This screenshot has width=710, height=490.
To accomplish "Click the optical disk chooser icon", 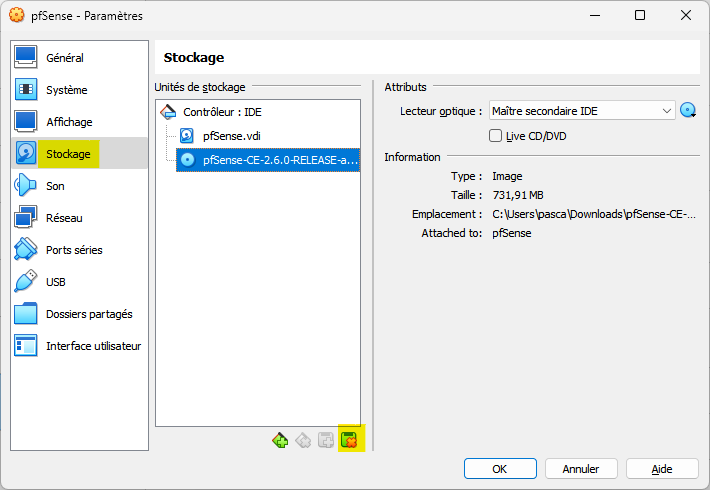I will click(688, 110).
